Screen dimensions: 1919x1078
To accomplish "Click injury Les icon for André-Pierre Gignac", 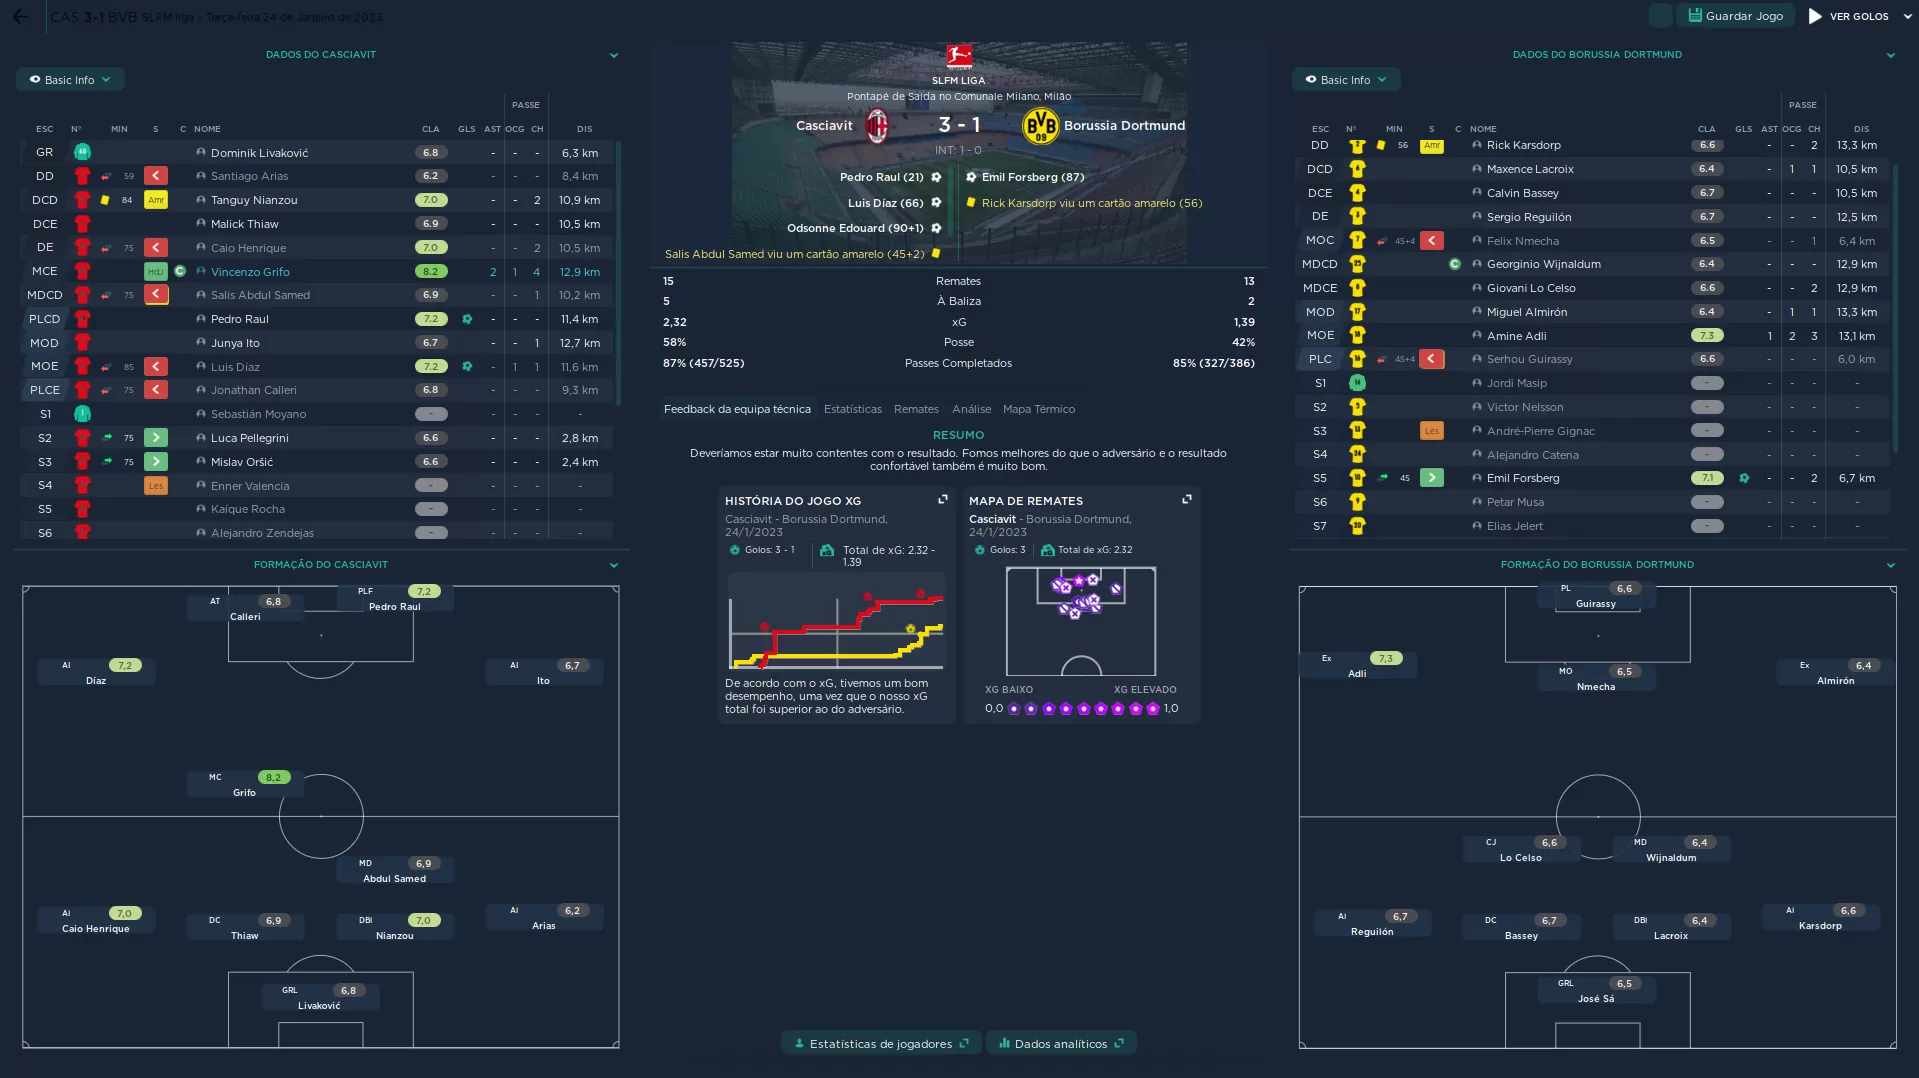I will pos(1432,431).
